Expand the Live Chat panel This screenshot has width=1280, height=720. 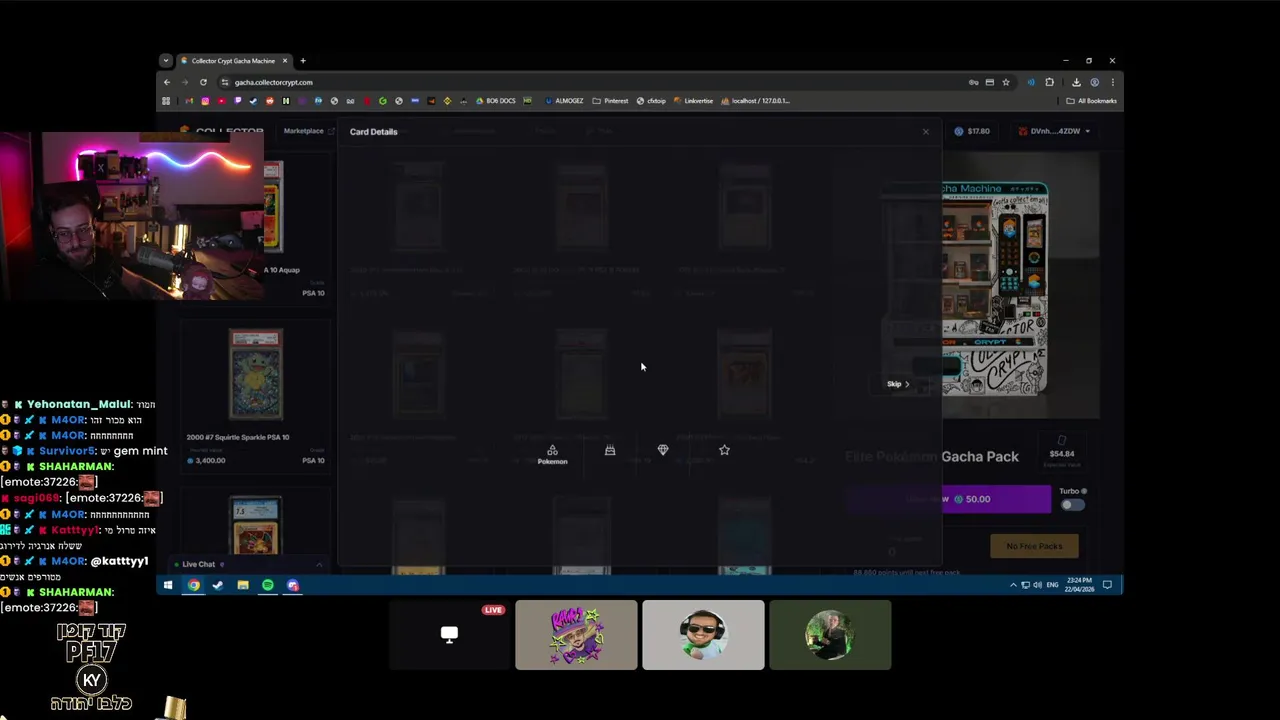(x=250, y=564)
